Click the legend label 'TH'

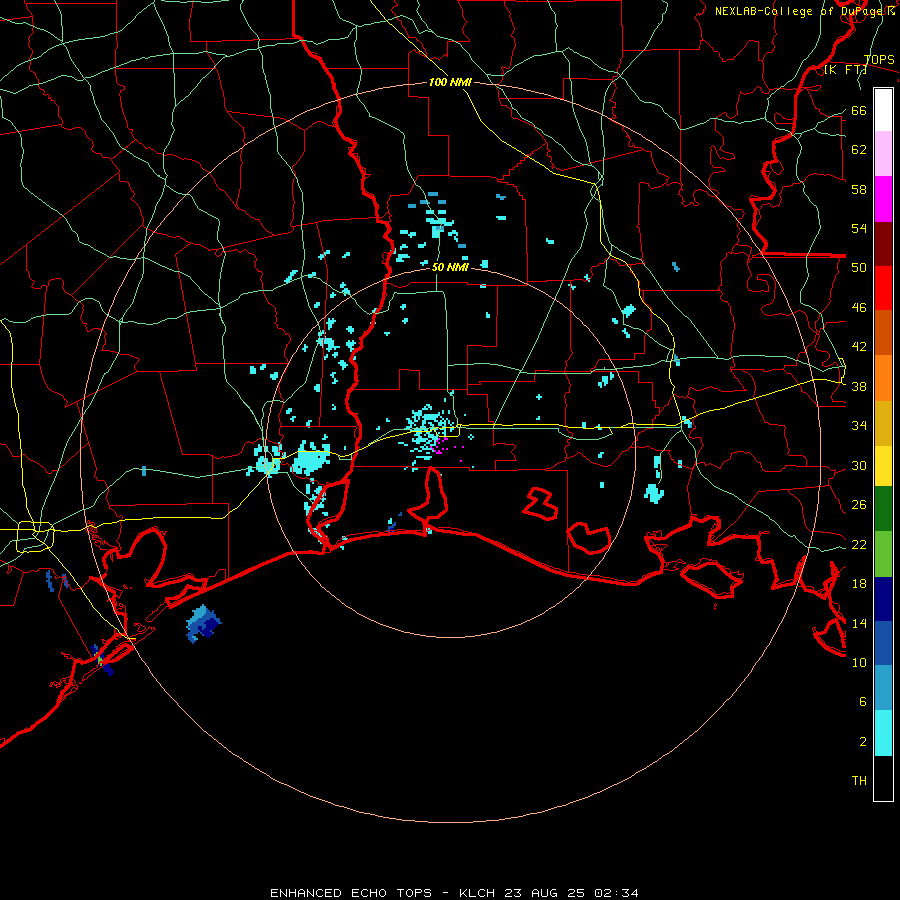click(859, 781)
